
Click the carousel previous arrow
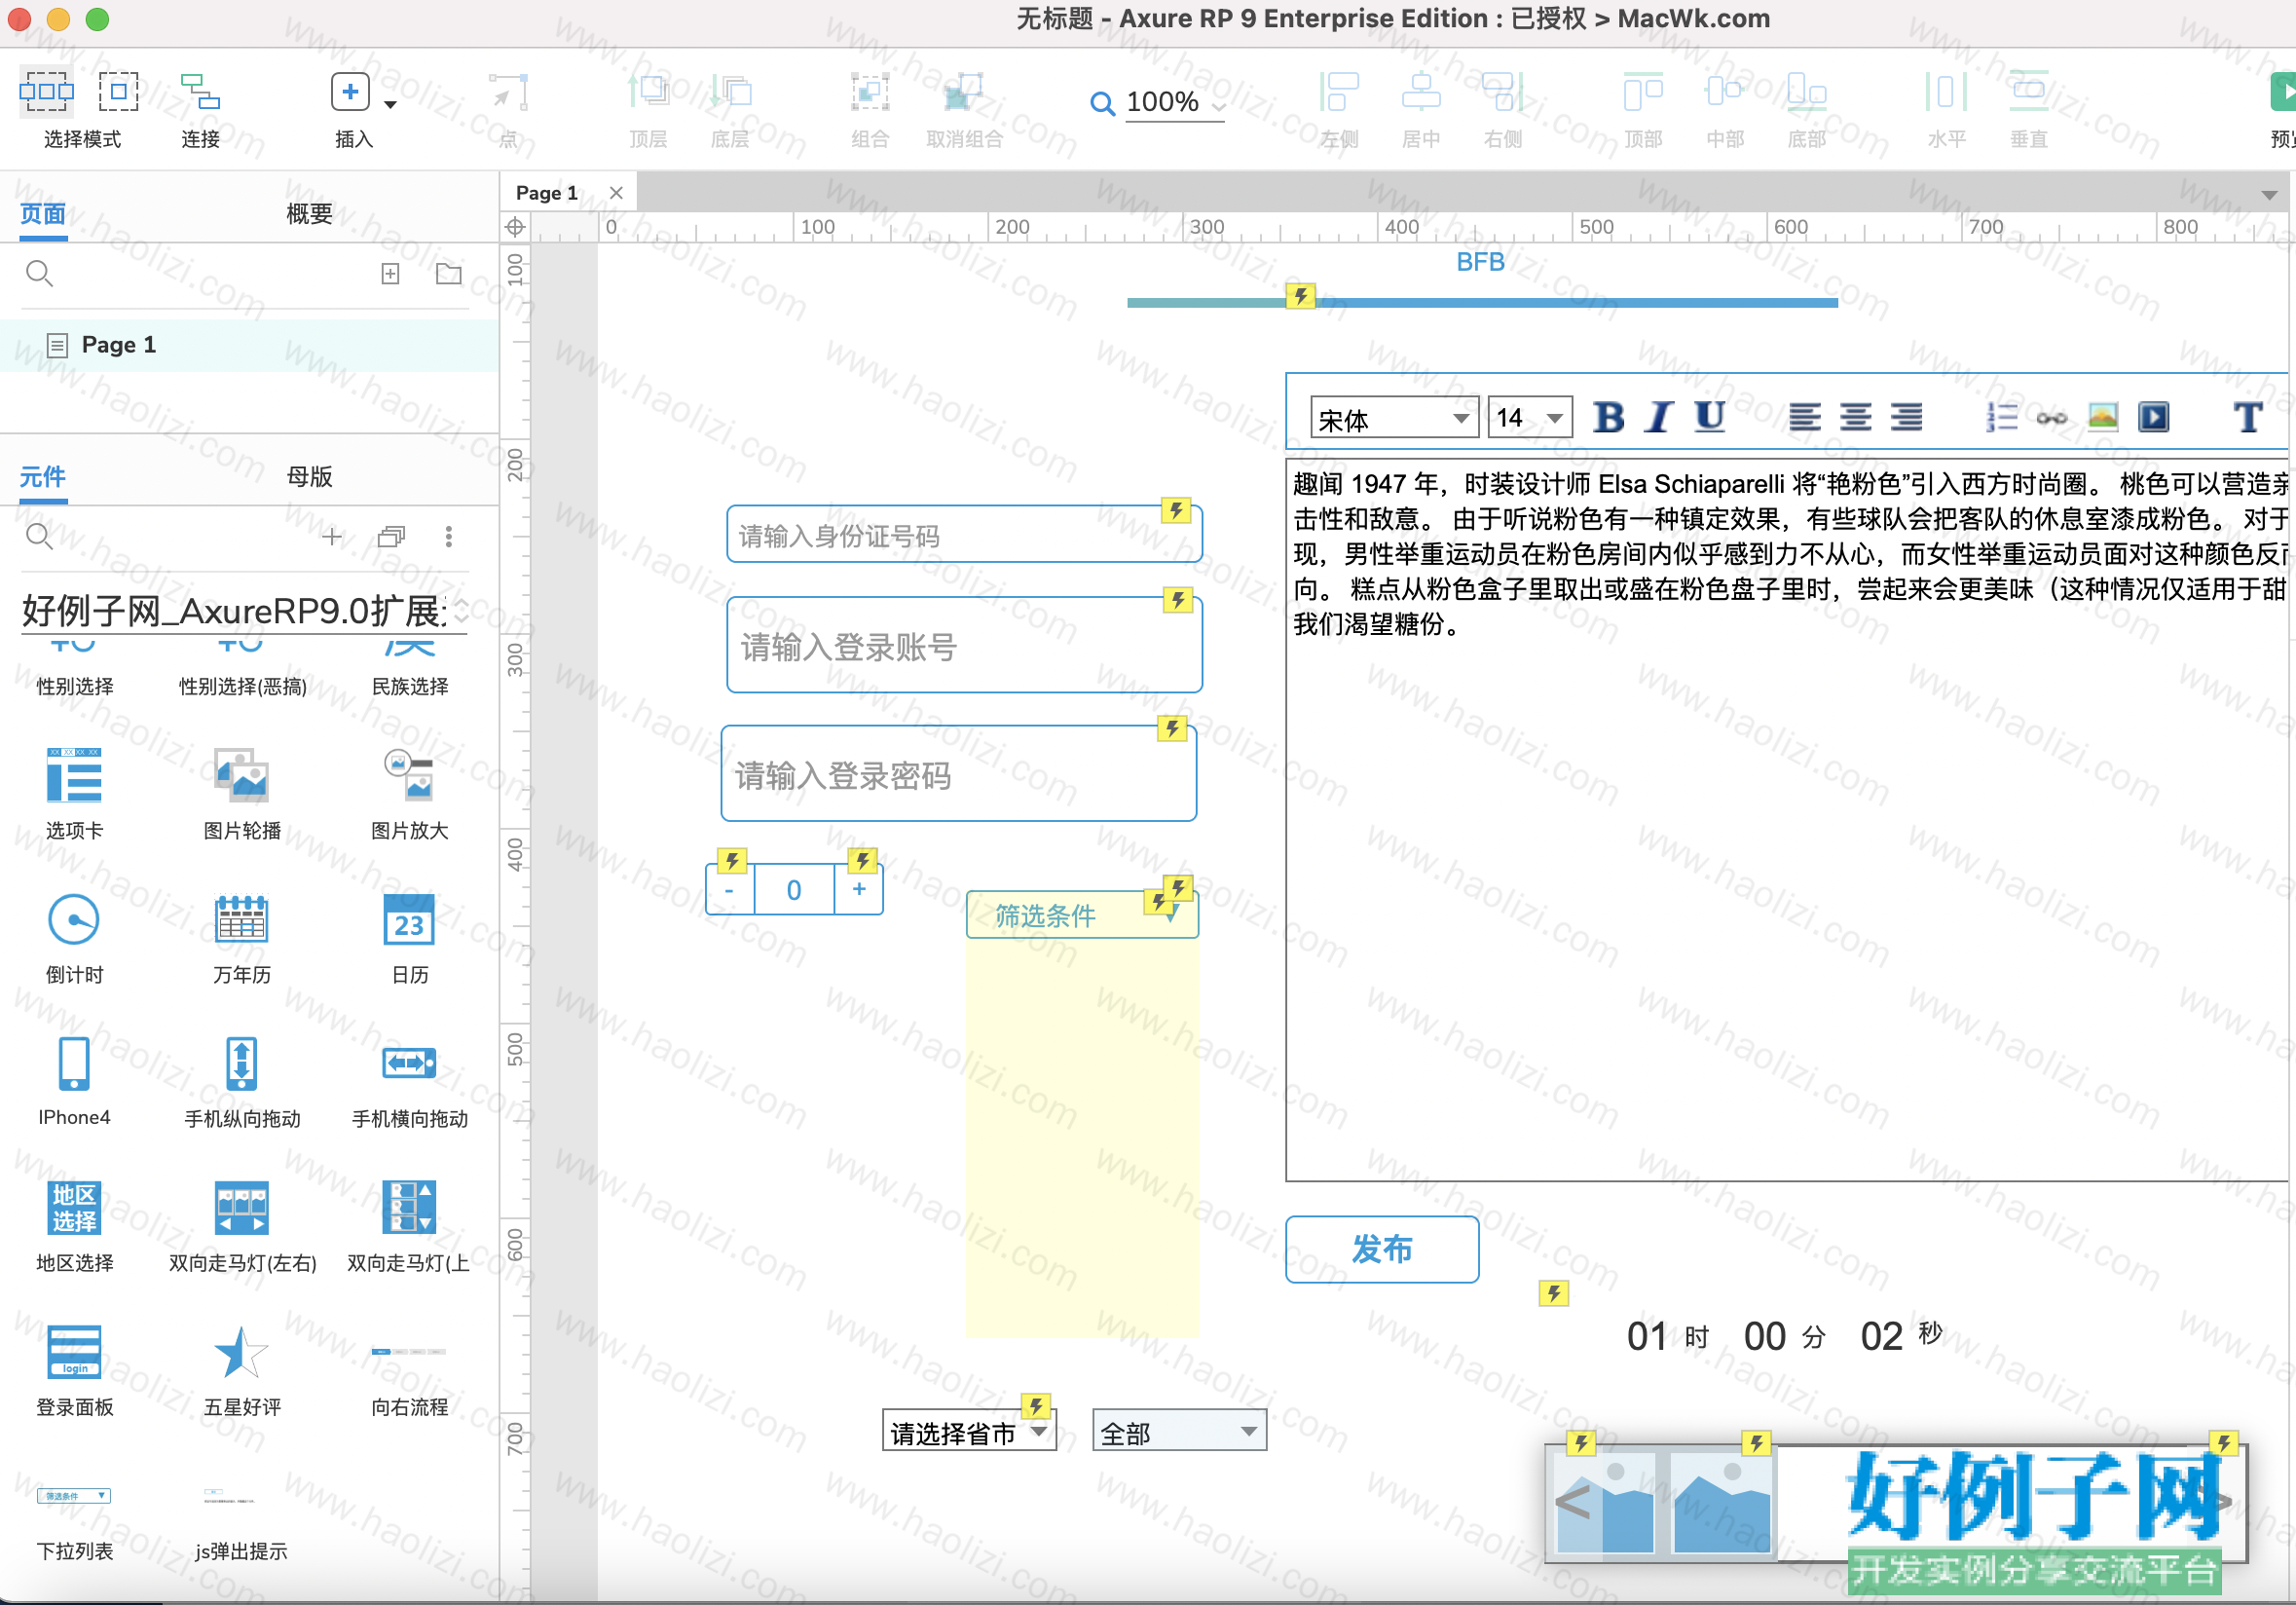[1573, 1501]
